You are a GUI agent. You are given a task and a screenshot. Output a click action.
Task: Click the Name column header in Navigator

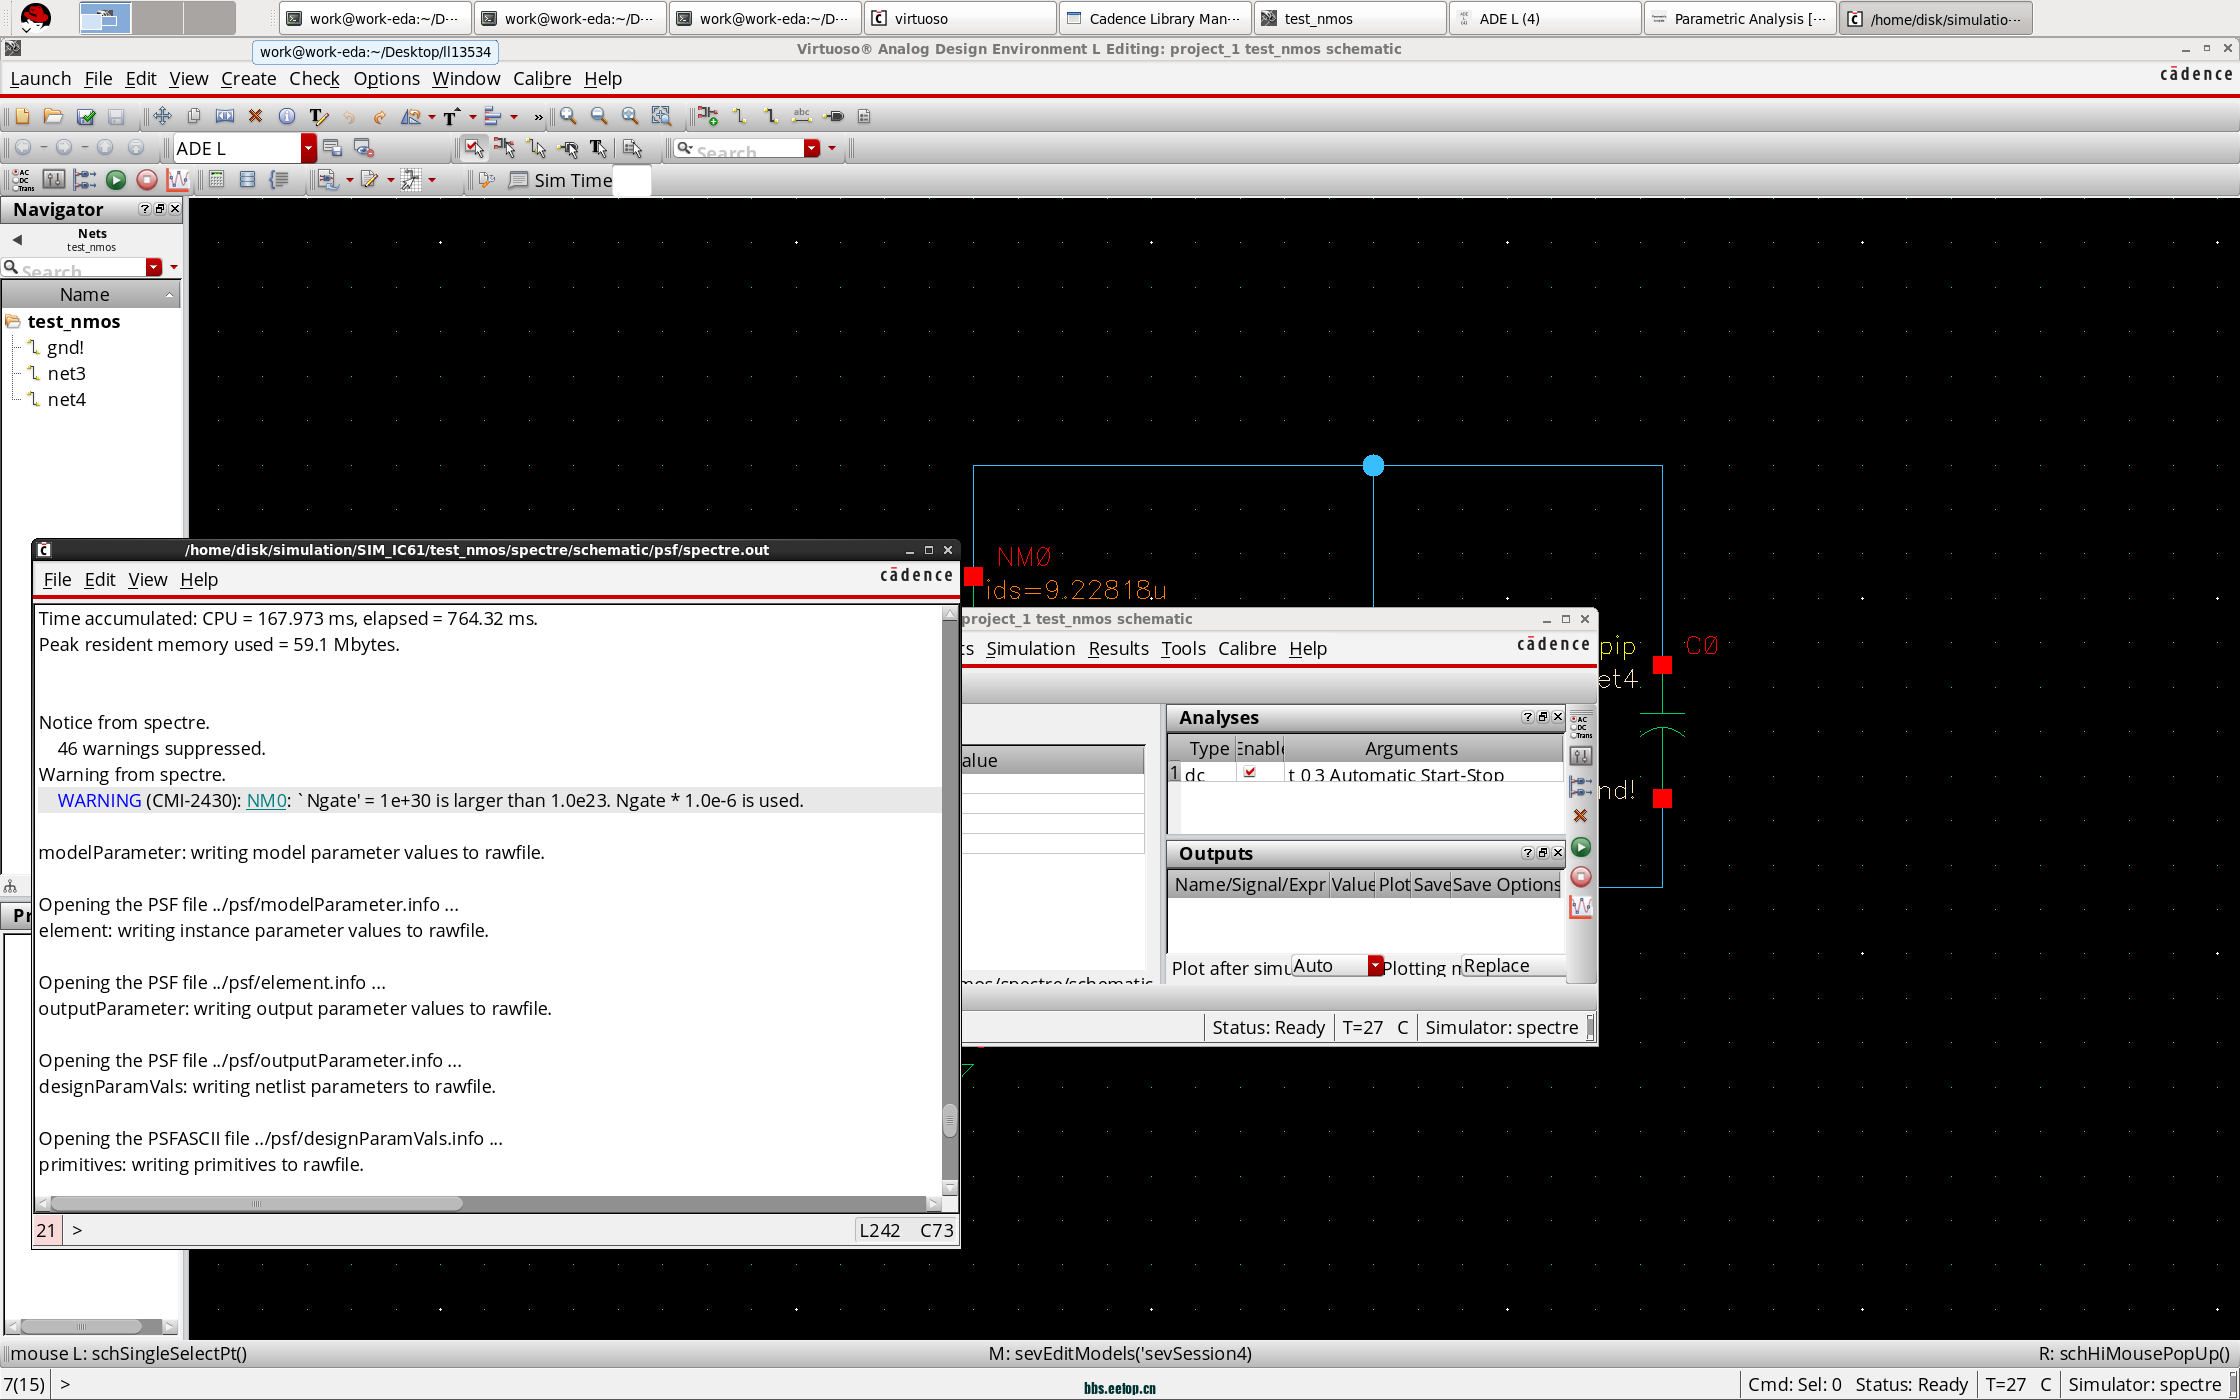[x=90, y=294]
